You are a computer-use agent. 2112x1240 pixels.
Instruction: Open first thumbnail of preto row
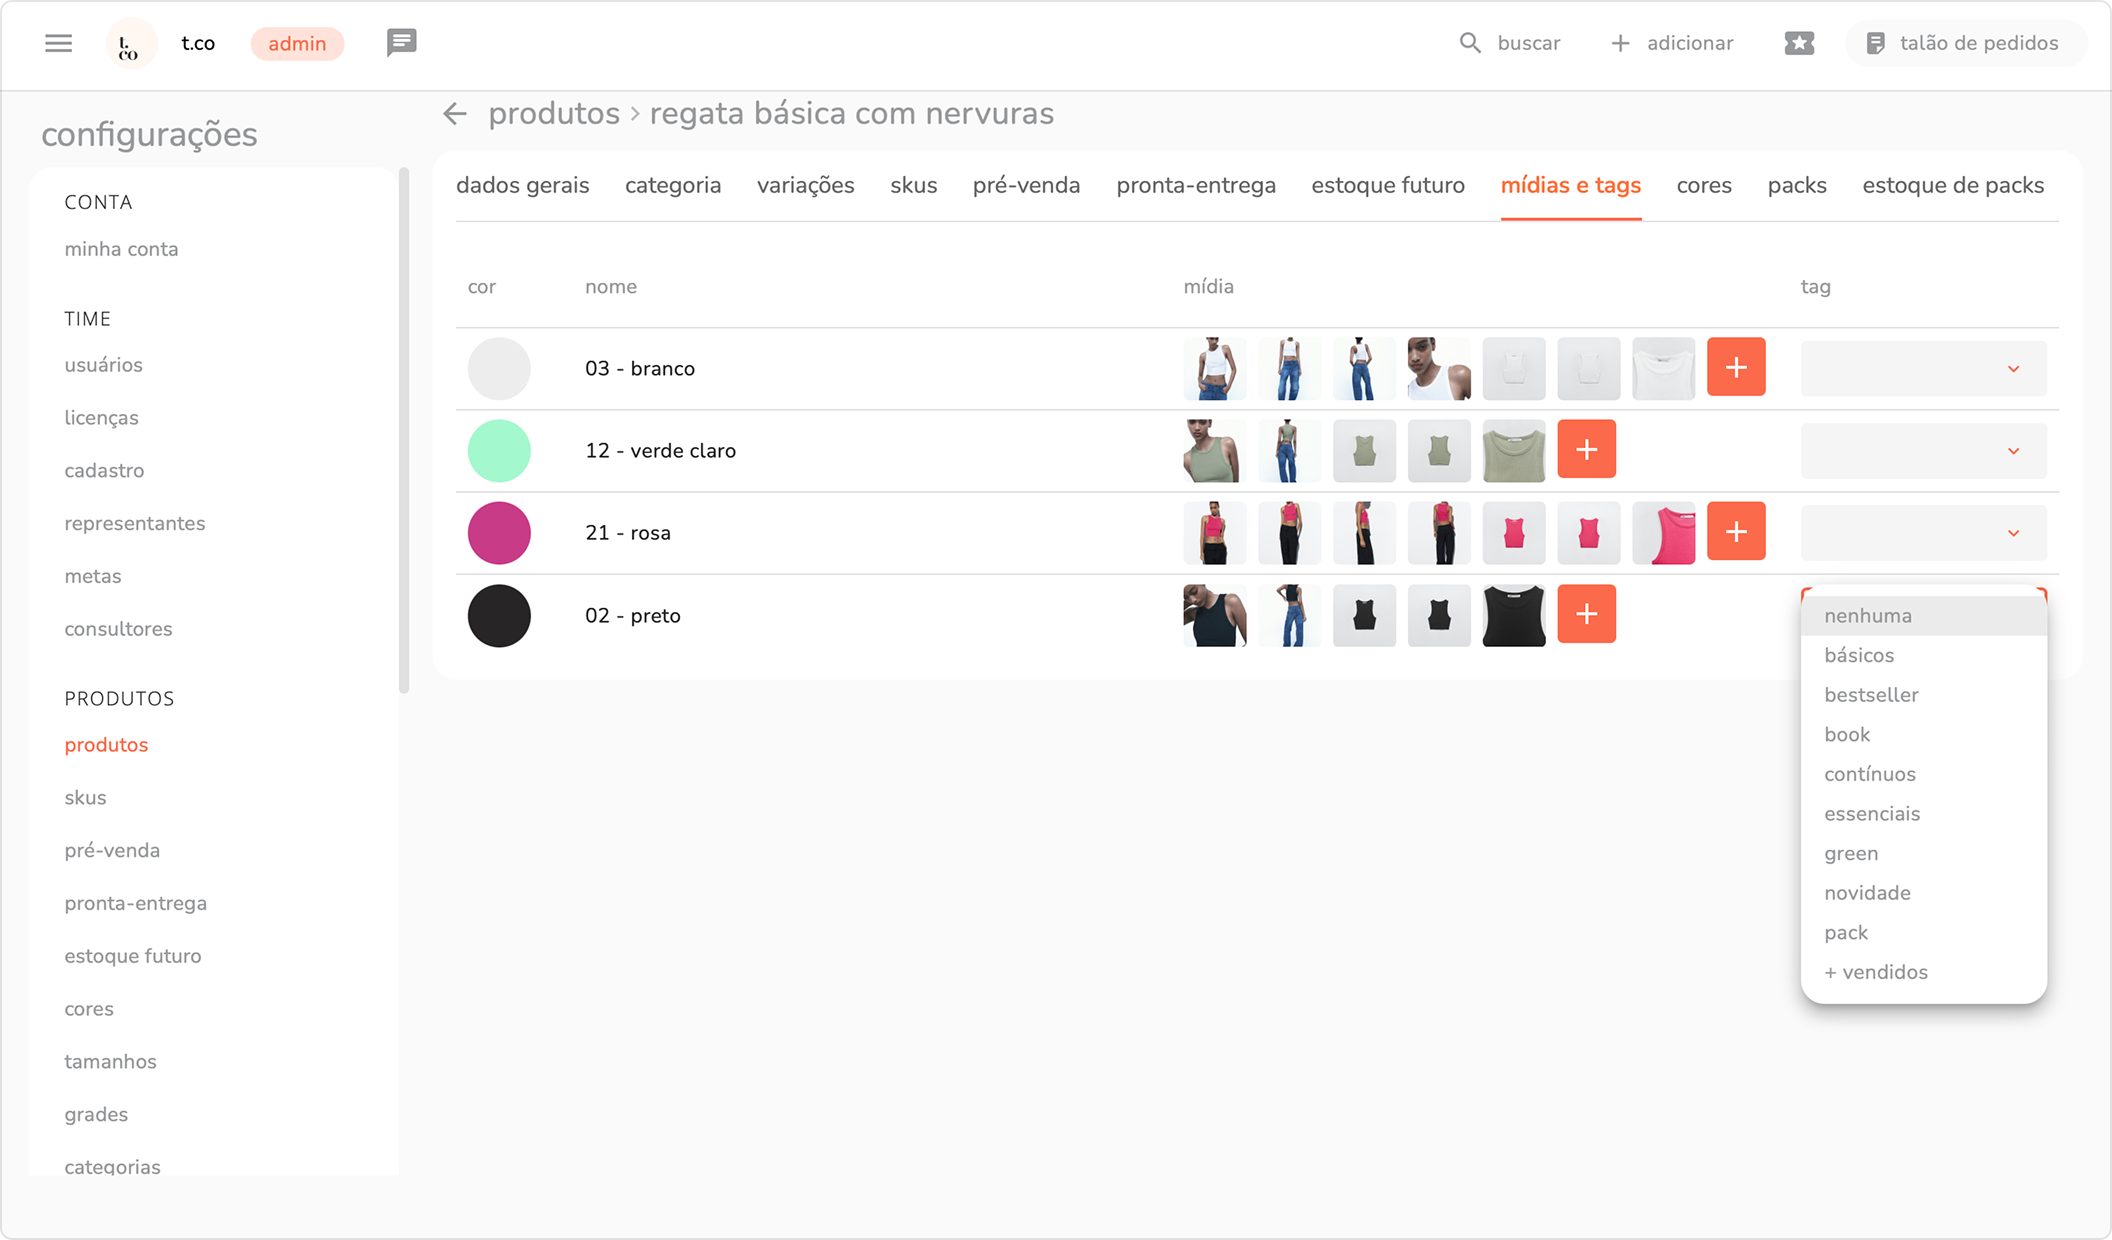coord(1214,616)
